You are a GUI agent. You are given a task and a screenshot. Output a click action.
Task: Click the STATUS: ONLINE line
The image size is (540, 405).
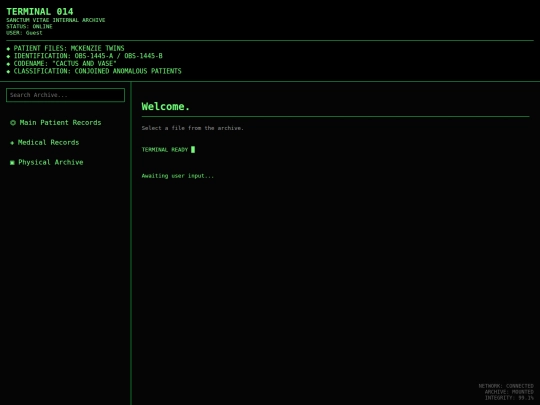[x=29, y=27]
